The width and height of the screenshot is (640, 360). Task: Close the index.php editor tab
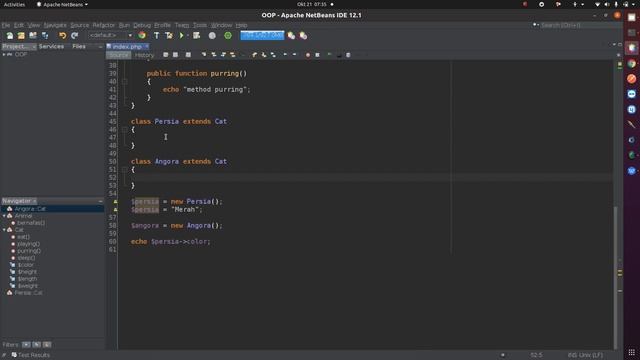click(147, 47)
